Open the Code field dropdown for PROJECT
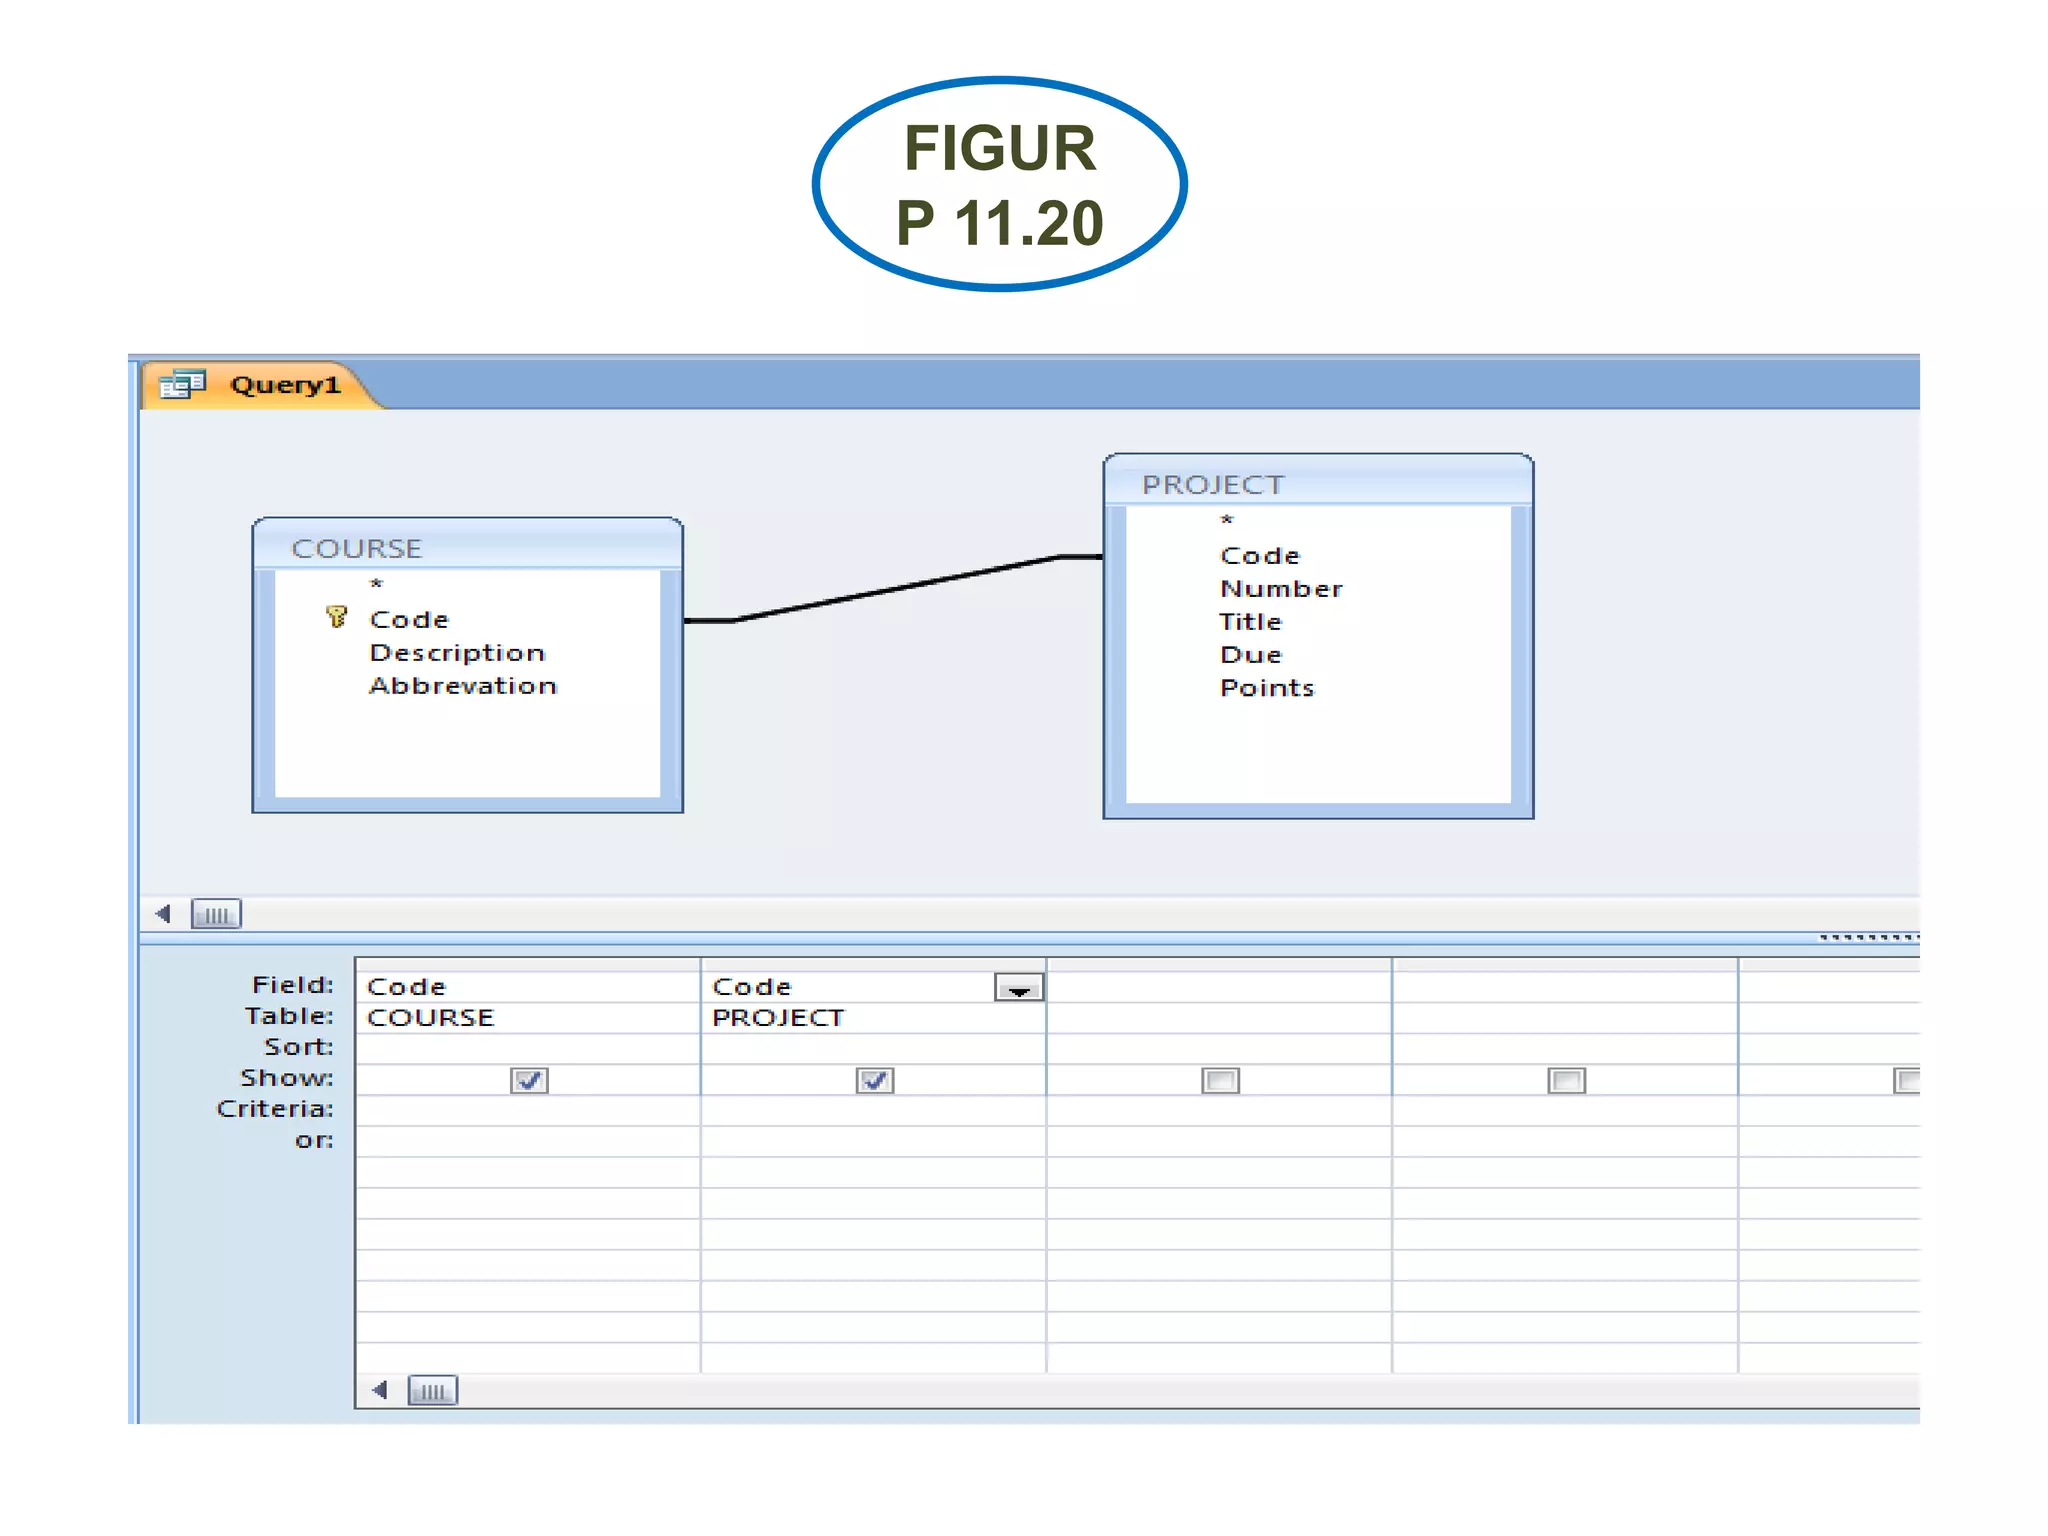This screenshot has width=2048, height=1536. [x=1019, y=988]
